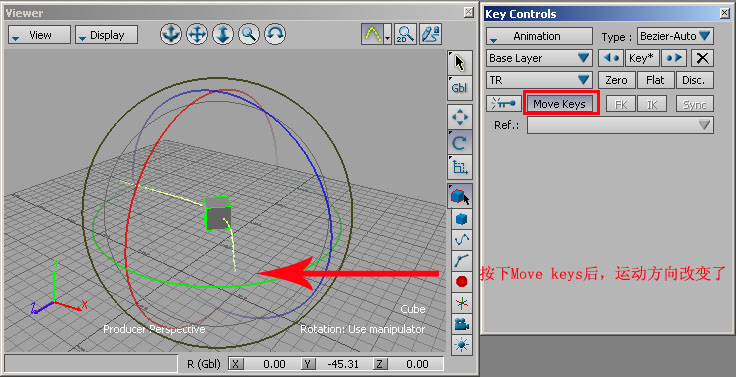Toggle the Y rotation axis button
Image resolution: width=736 pixels, height=377 pixels.
308,364
